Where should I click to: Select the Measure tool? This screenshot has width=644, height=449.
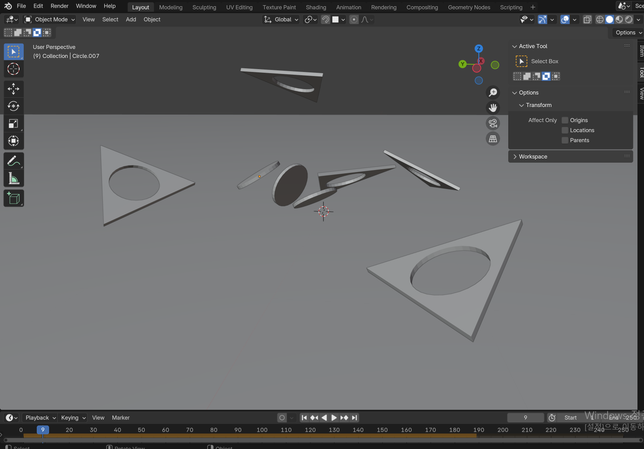[13, 179]
